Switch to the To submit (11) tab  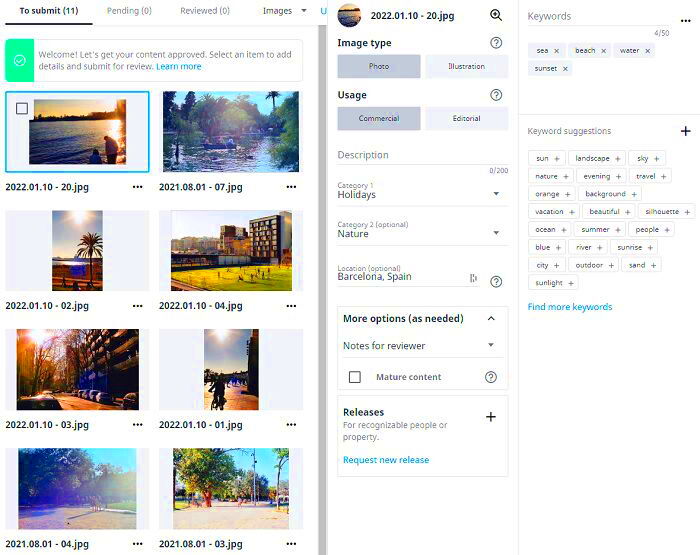pos(49,11)
